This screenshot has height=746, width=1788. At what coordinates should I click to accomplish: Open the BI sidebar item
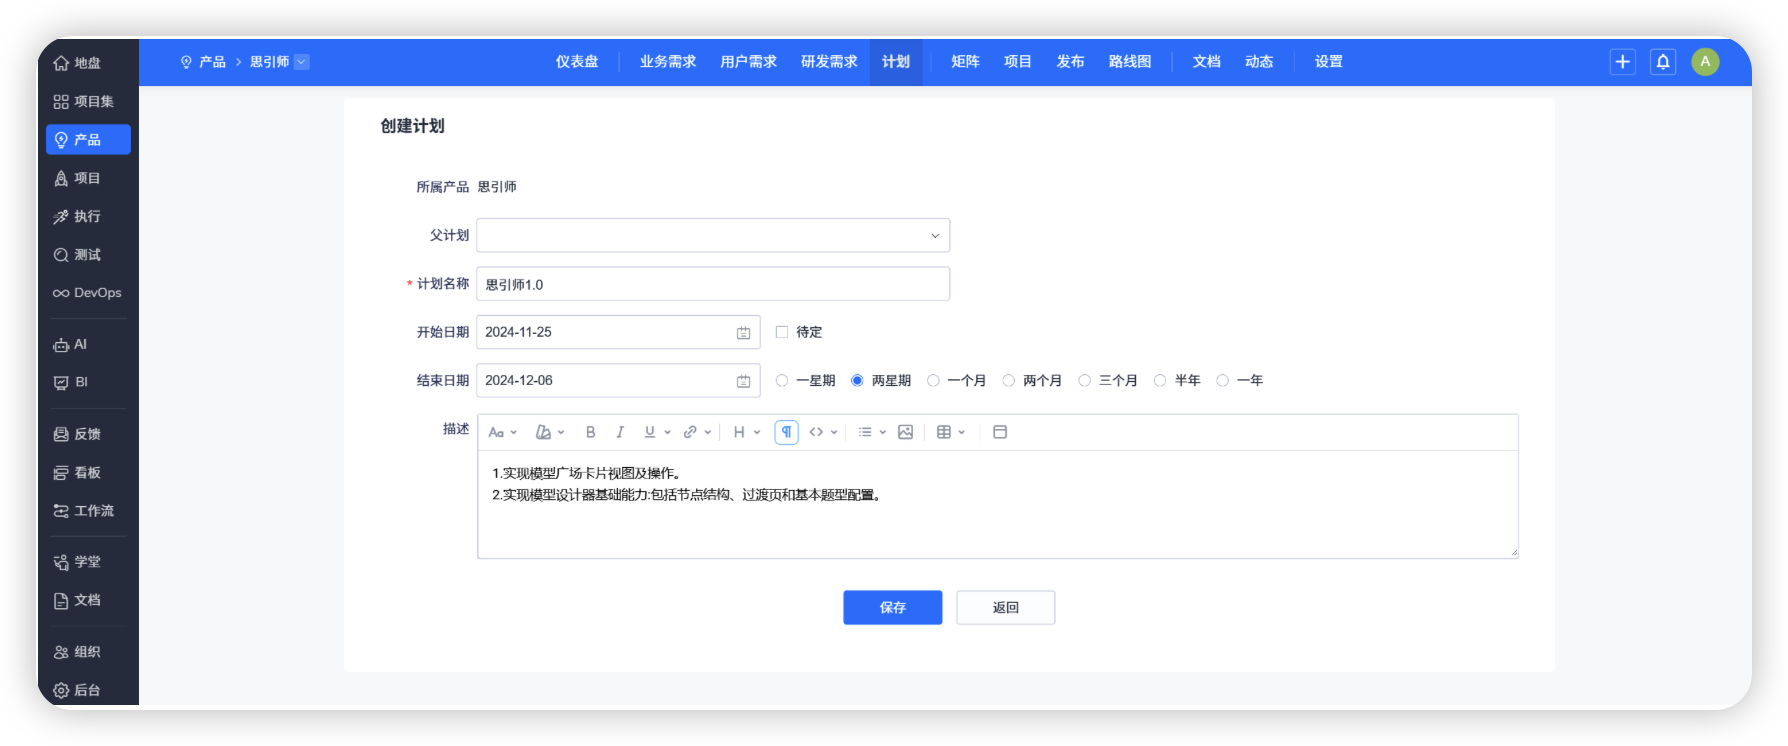[71, 382]
